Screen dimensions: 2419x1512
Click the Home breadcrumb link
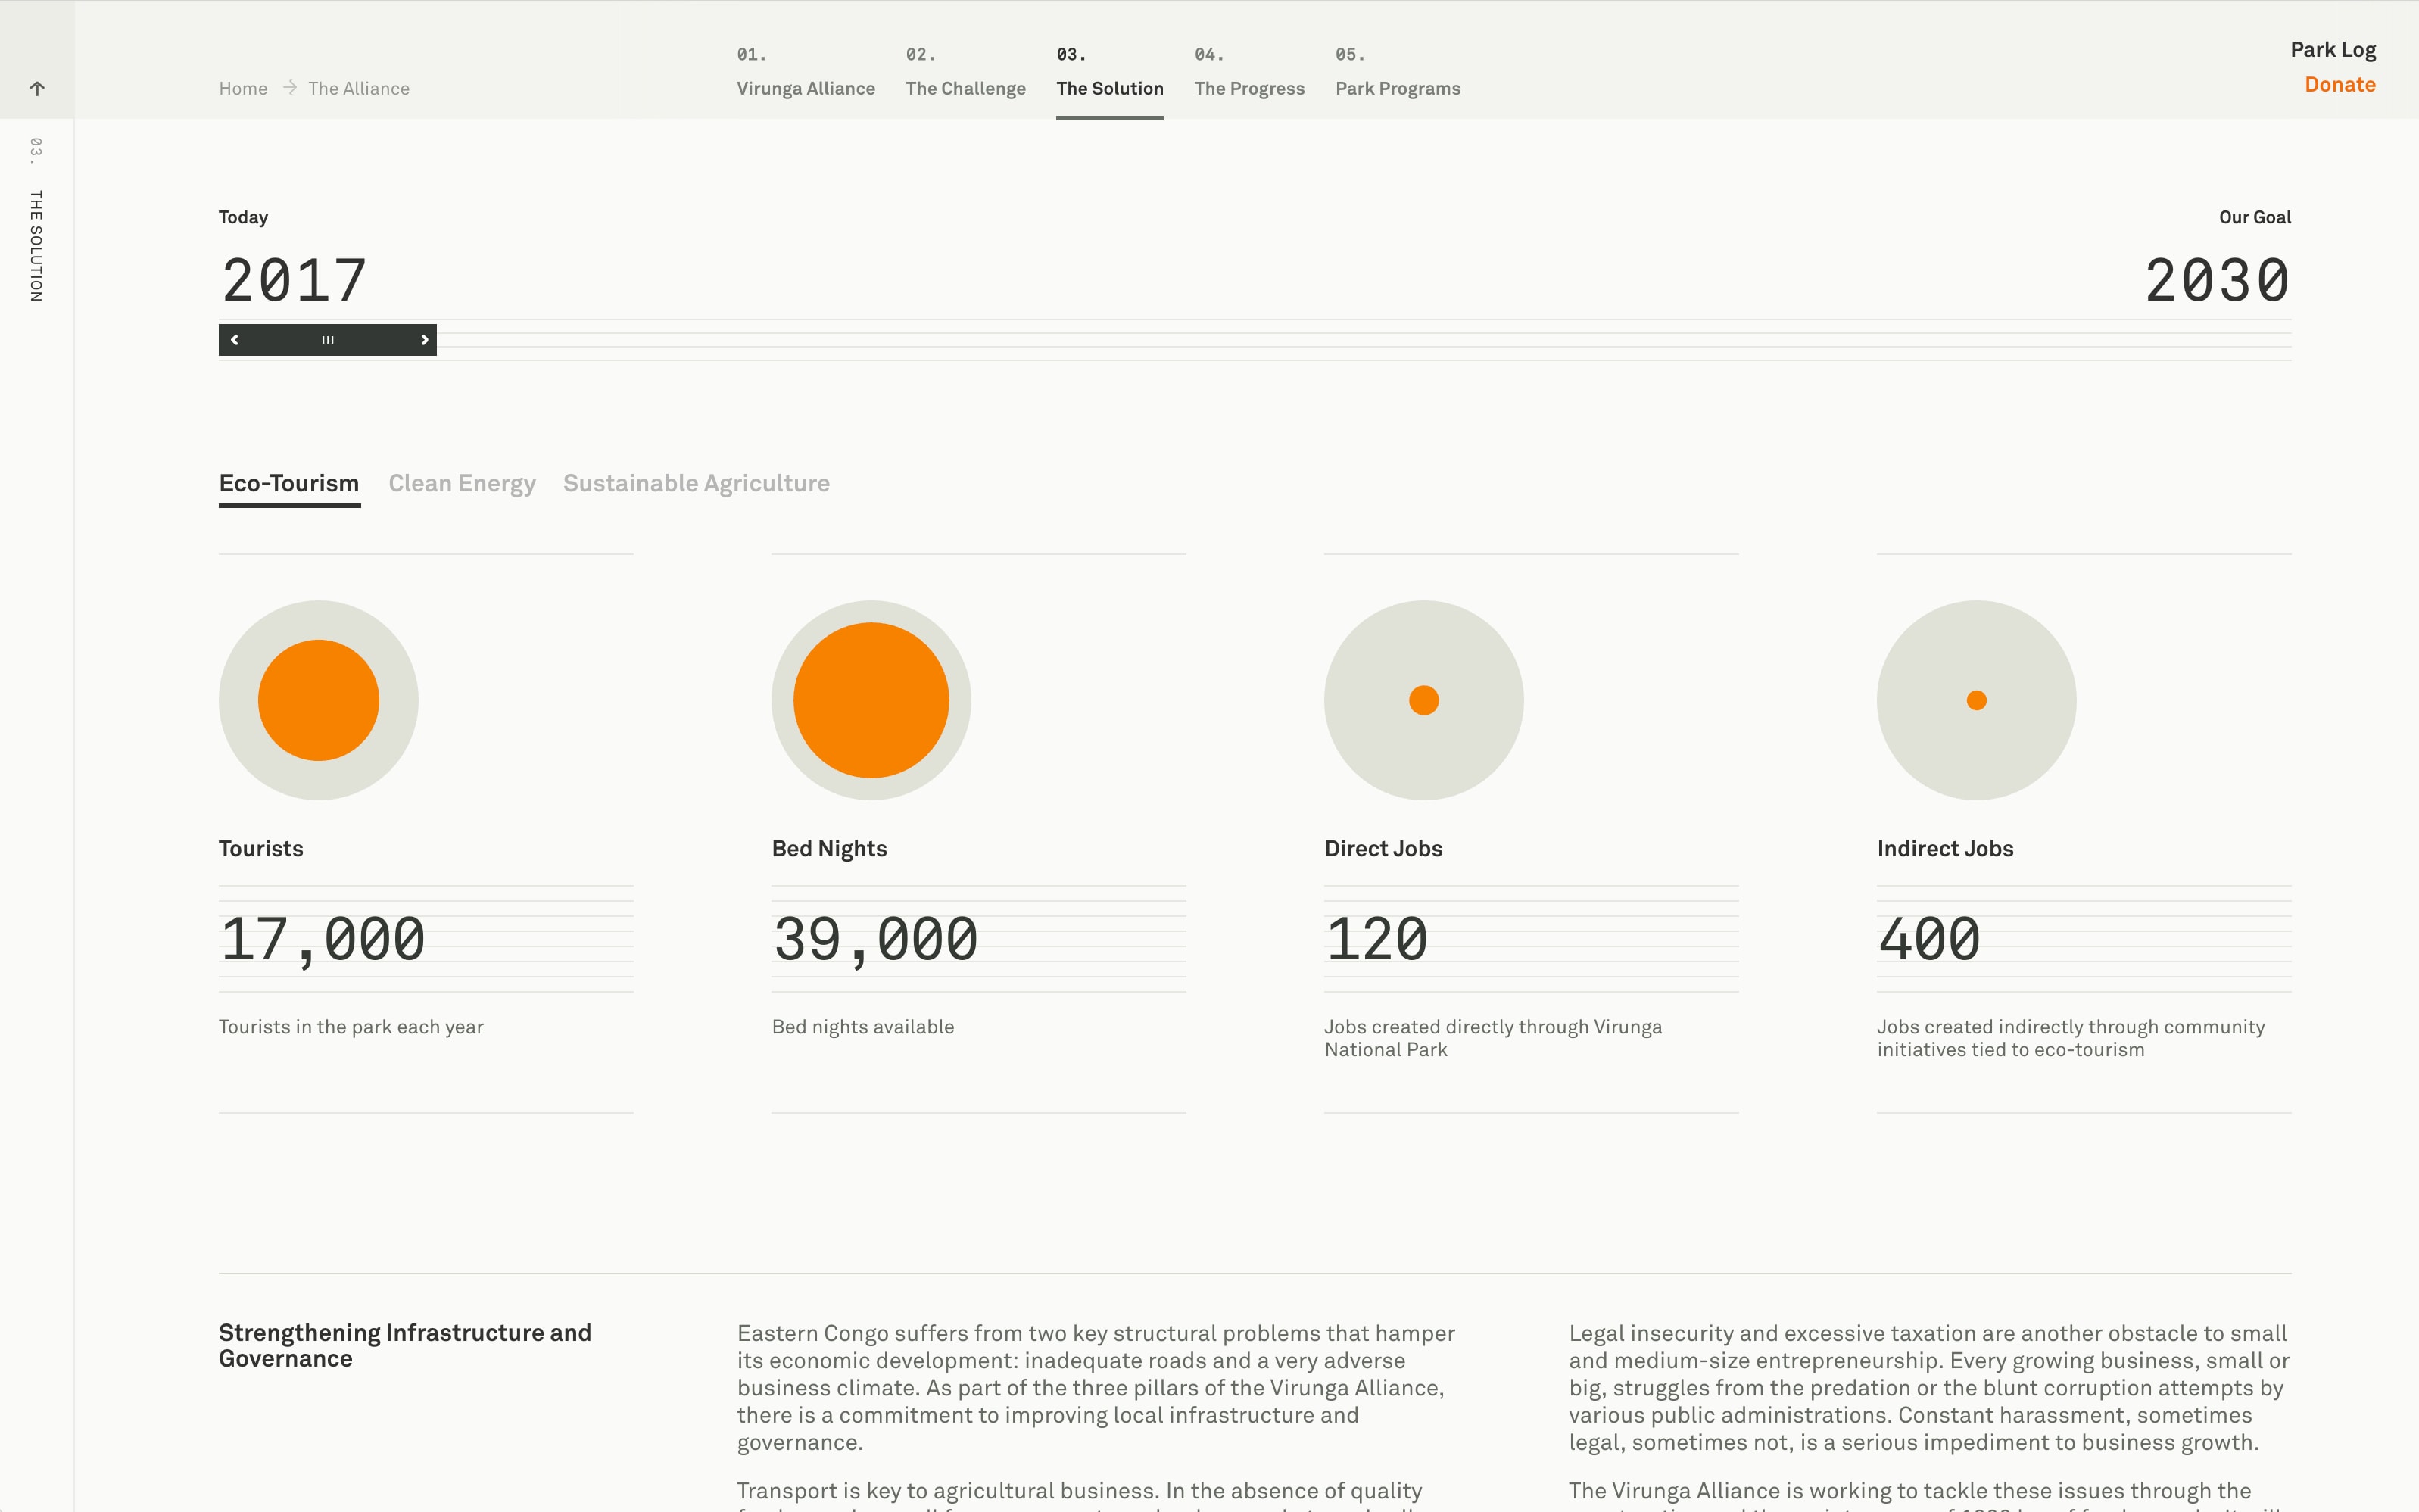click(243, 88)
